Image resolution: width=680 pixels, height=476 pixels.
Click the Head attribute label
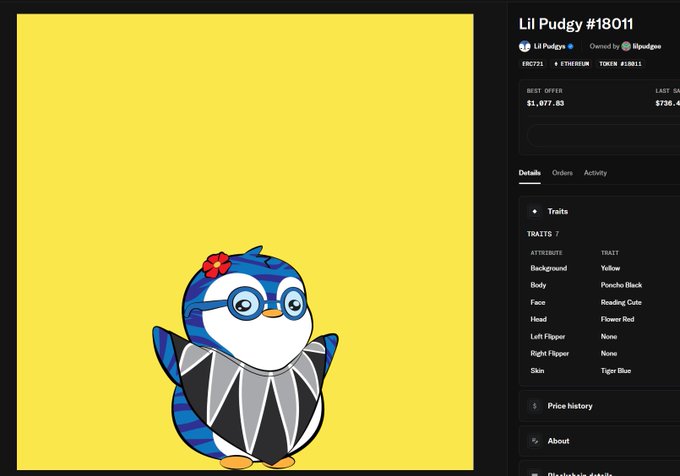(x=538, y=320)
